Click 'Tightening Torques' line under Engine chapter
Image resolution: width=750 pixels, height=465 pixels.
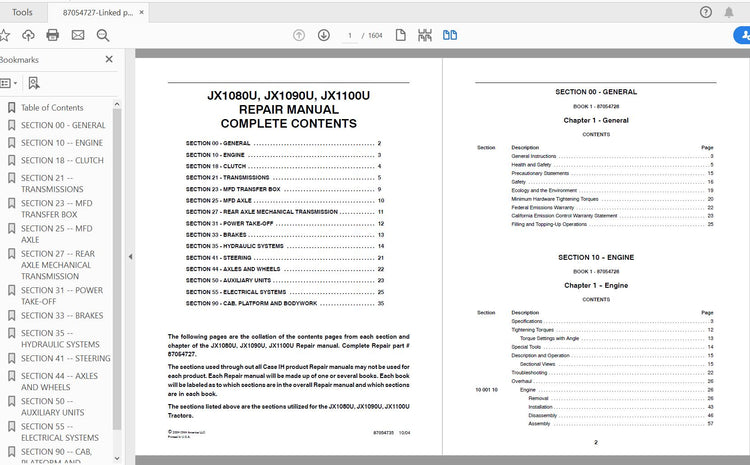612,330
